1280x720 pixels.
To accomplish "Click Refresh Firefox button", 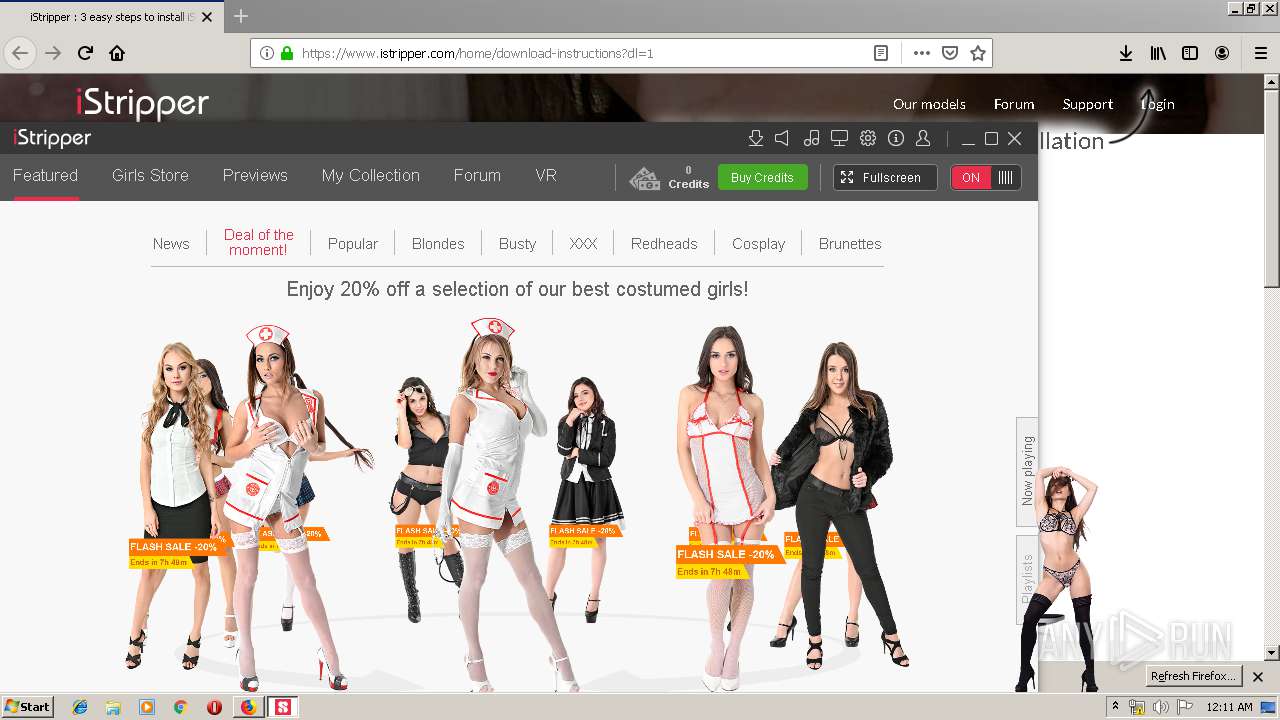I will [1193, 676].
